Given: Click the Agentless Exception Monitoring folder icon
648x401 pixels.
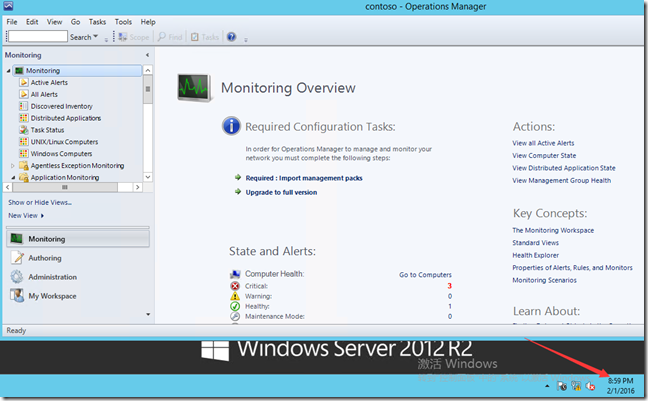Looking at the screenshot, I should (x=24, y=165).
